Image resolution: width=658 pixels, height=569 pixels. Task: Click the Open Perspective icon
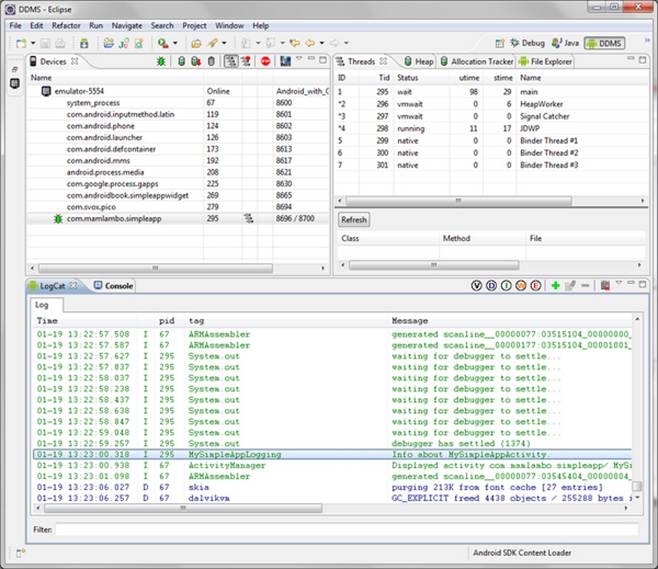pyautogui.click(x=500, y=44)
